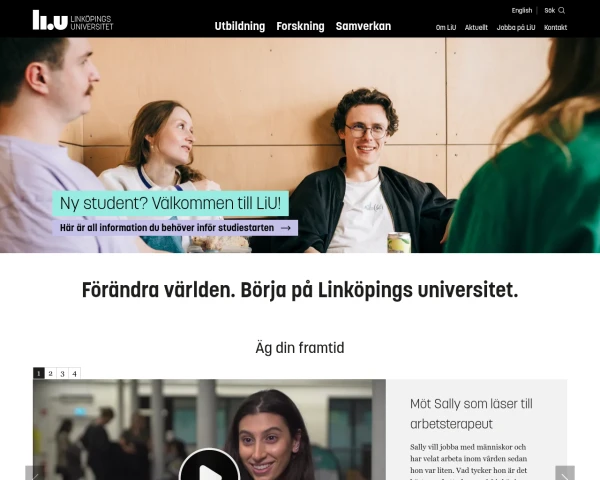Open the Utbildning menu
This screenshot has height=480, width=600.
point(240,26)
